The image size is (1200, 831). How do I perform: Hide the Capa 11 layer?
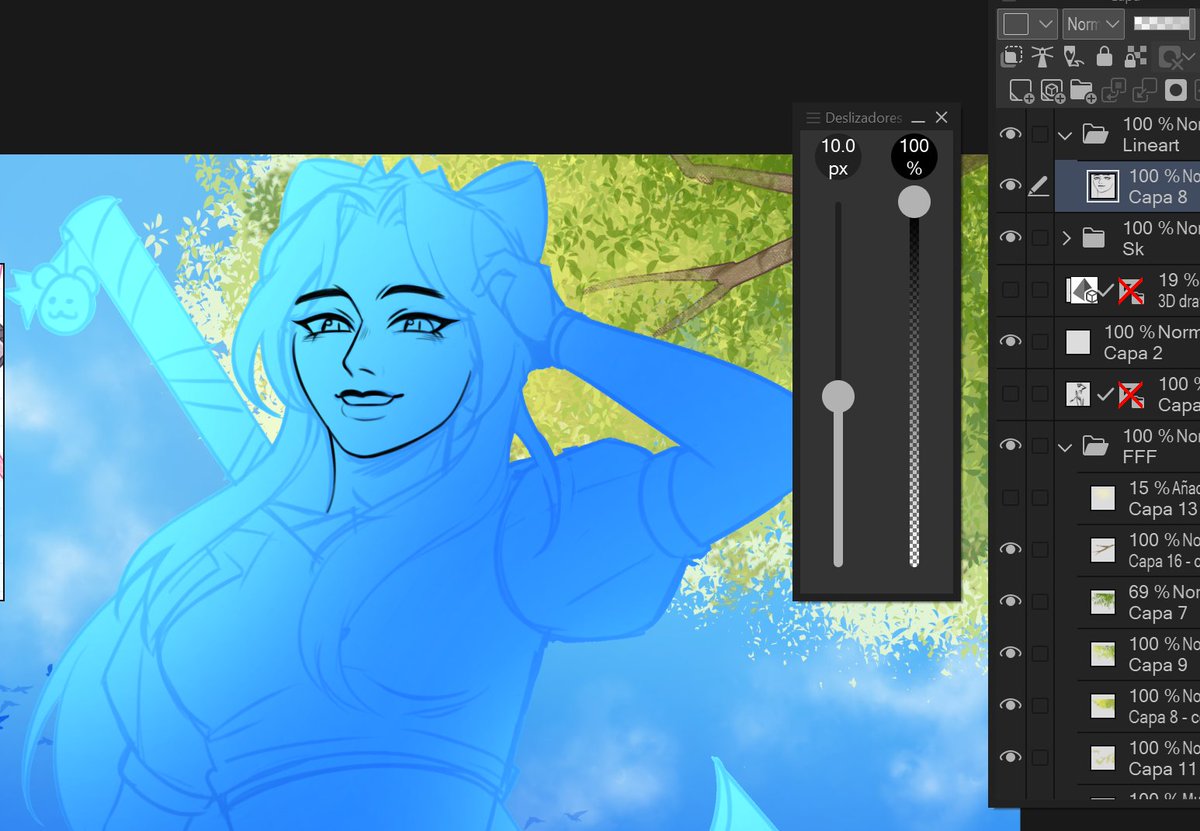click(1010, 757)
